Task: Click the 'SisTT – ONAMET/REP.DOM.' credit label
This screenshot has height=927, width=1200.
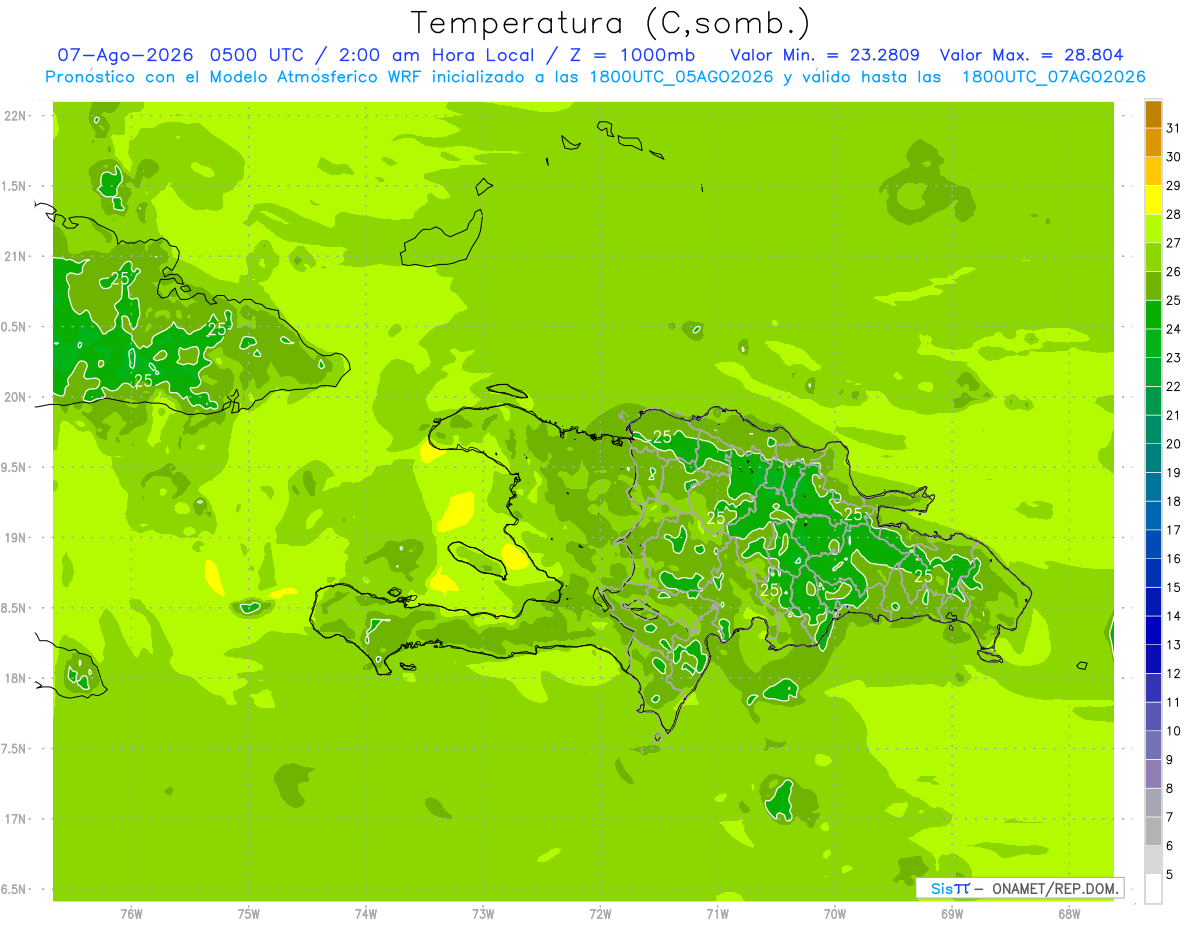Action: pos(1020,888)
